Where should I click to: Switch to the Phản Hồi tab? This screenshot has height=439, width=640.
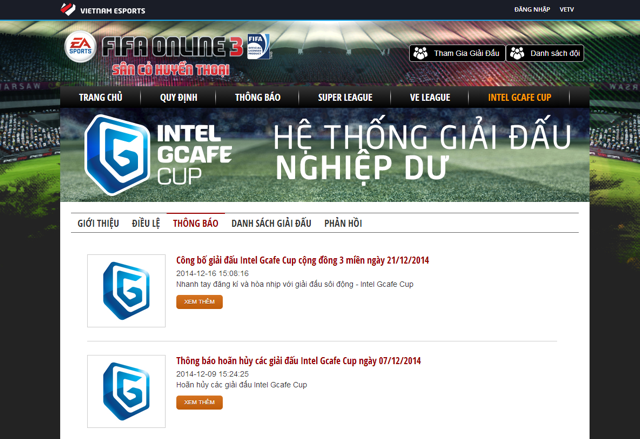pos(343,223)
